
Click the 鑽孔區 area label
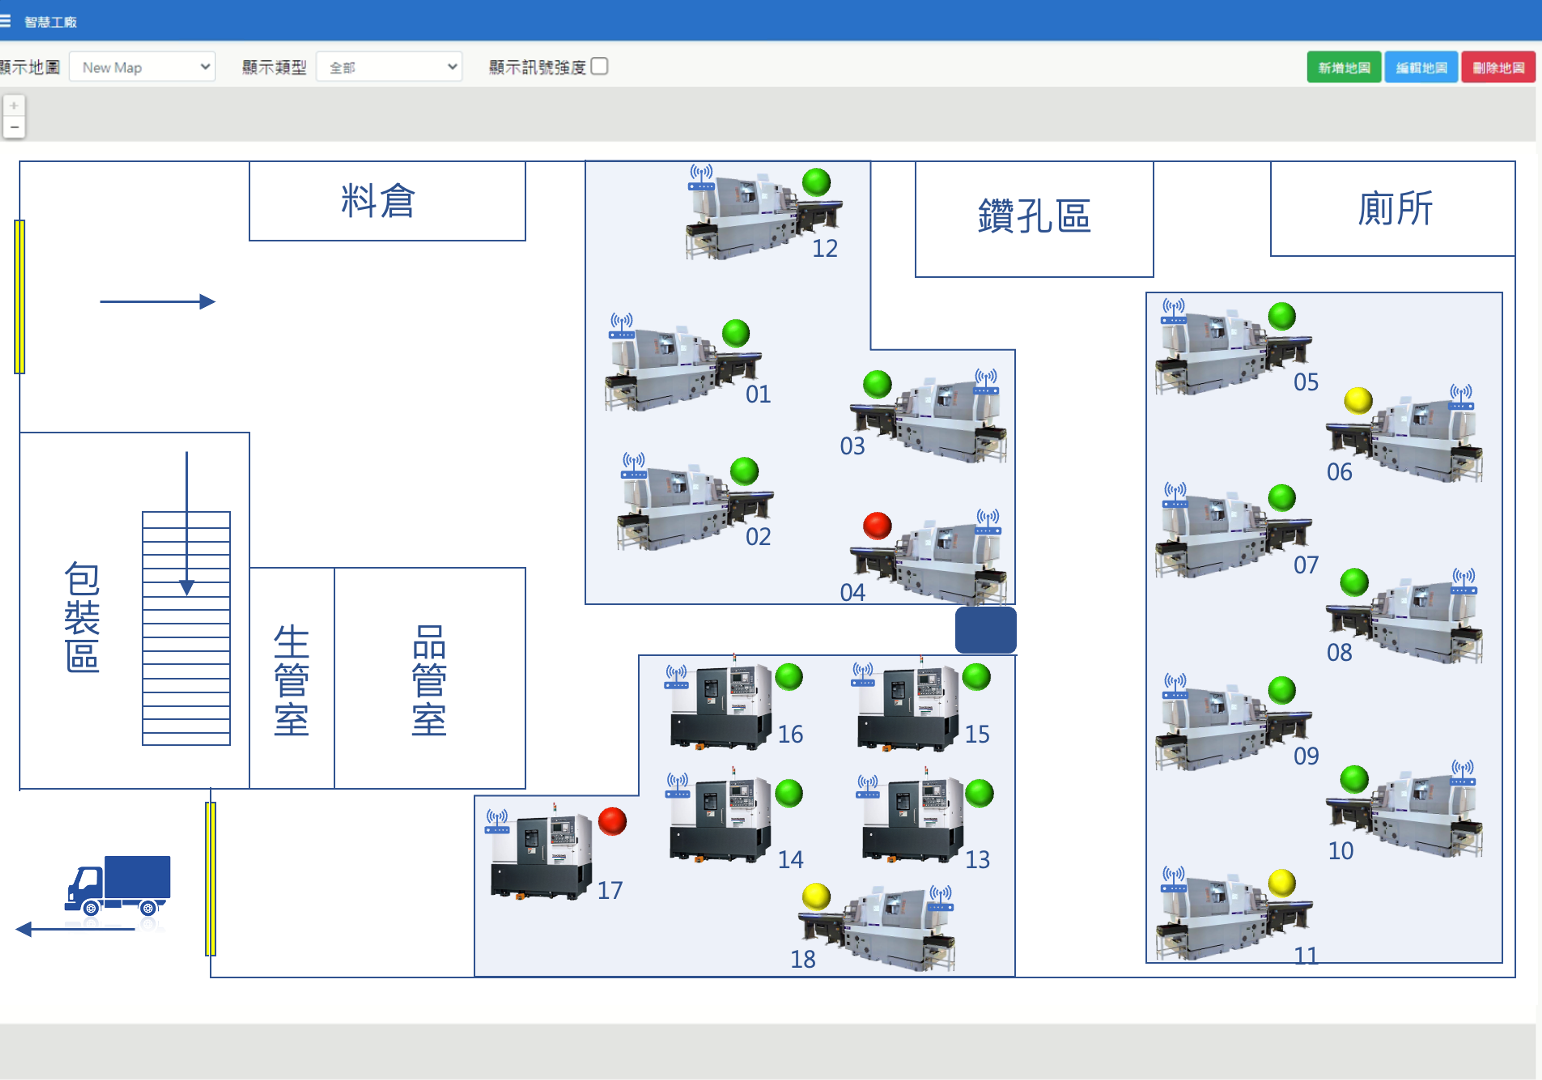coord(1034,216)
